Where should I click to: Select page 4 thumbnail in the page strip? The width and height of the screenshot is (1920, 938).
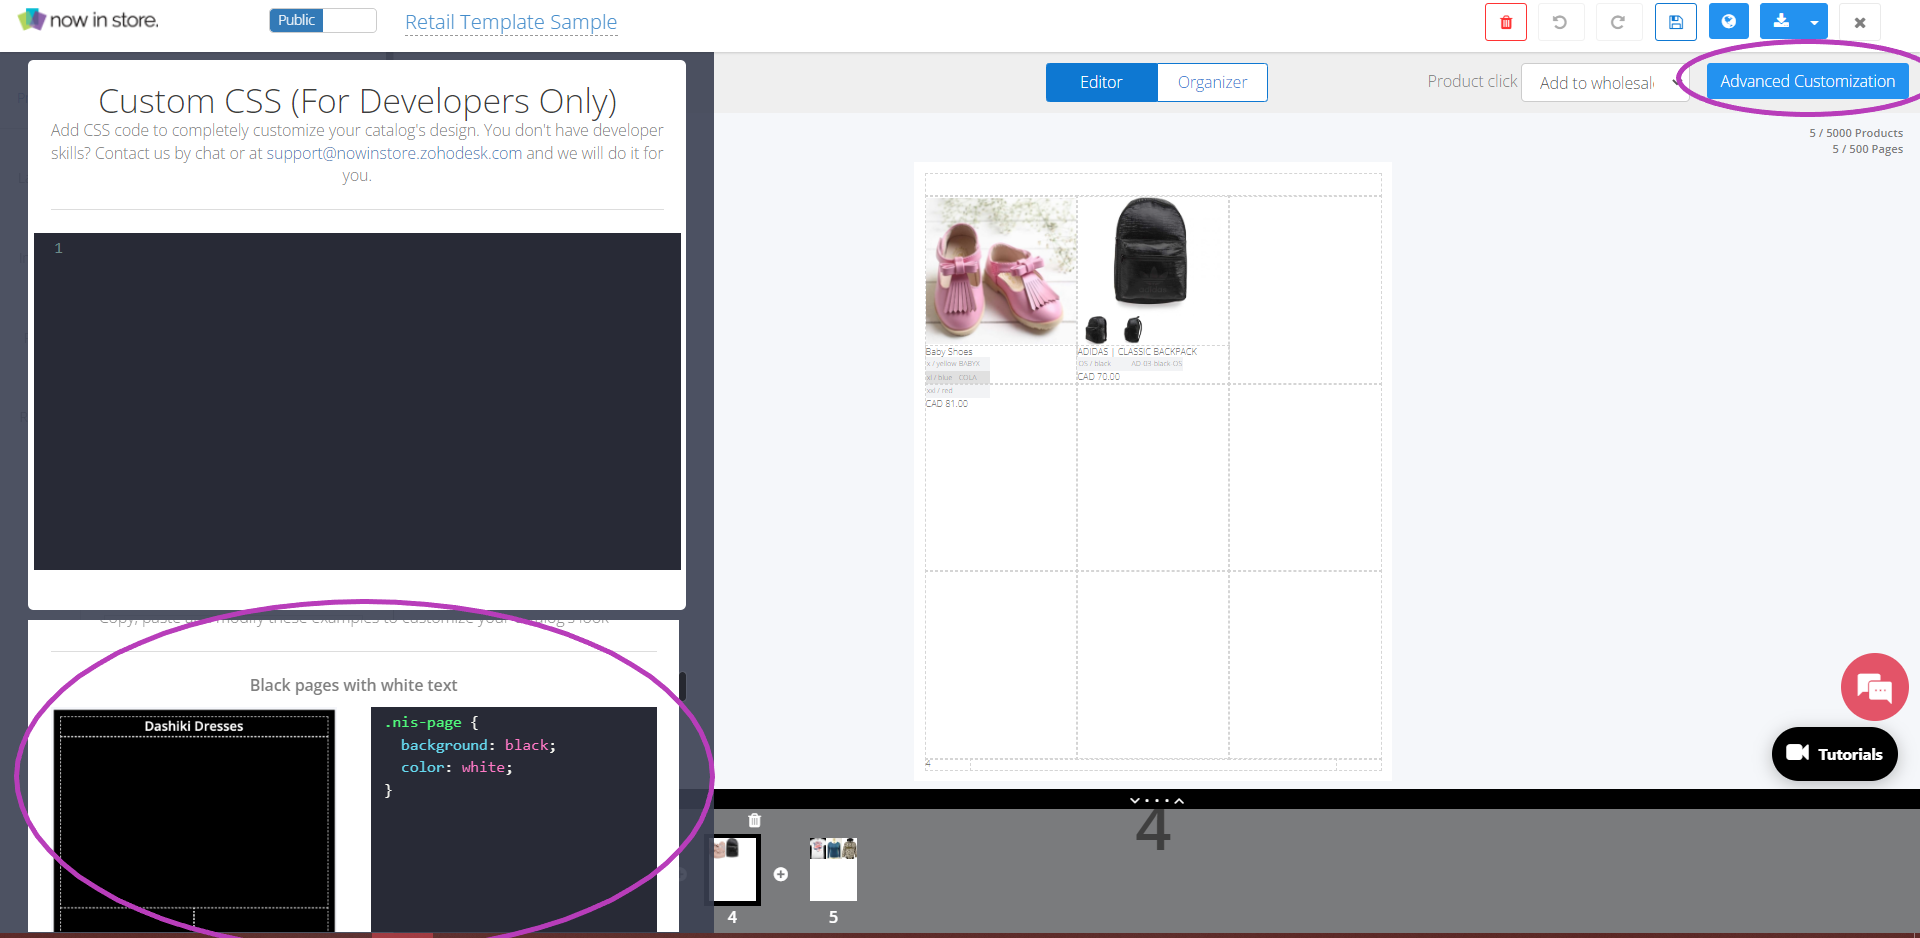point(735,870)
